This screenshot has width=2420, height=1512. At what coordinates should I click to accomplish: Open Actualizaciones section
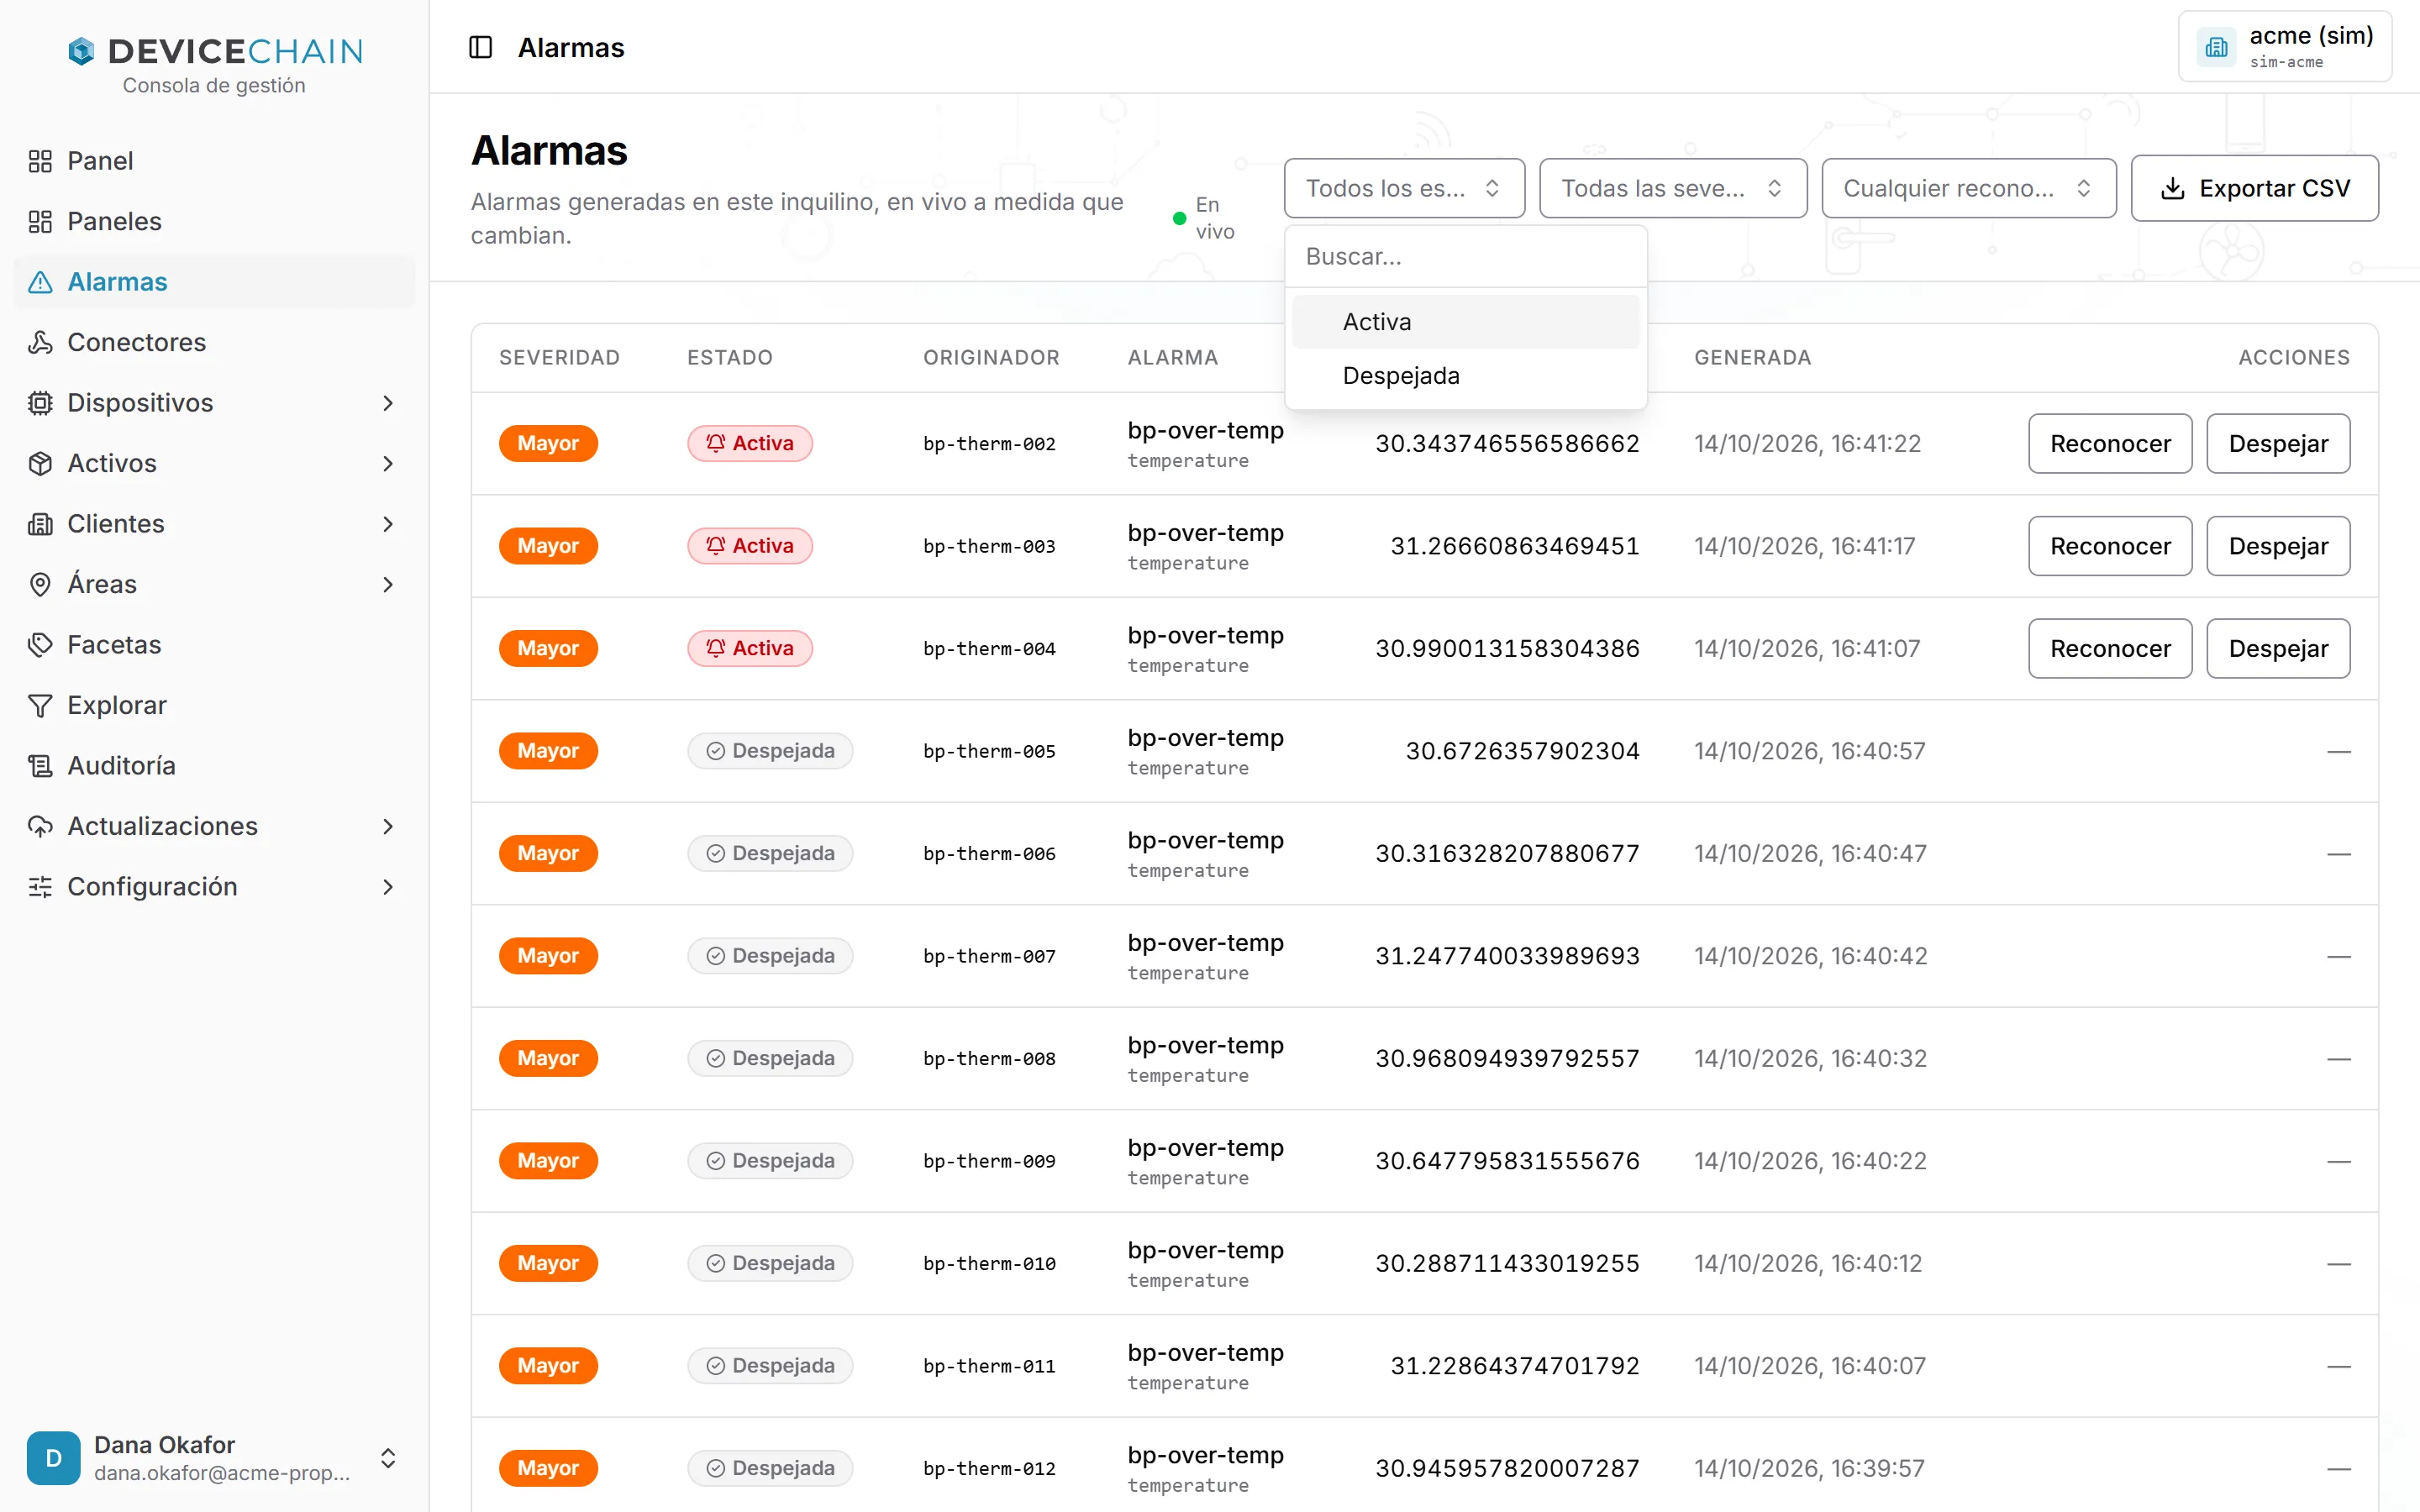click(214, 826)
